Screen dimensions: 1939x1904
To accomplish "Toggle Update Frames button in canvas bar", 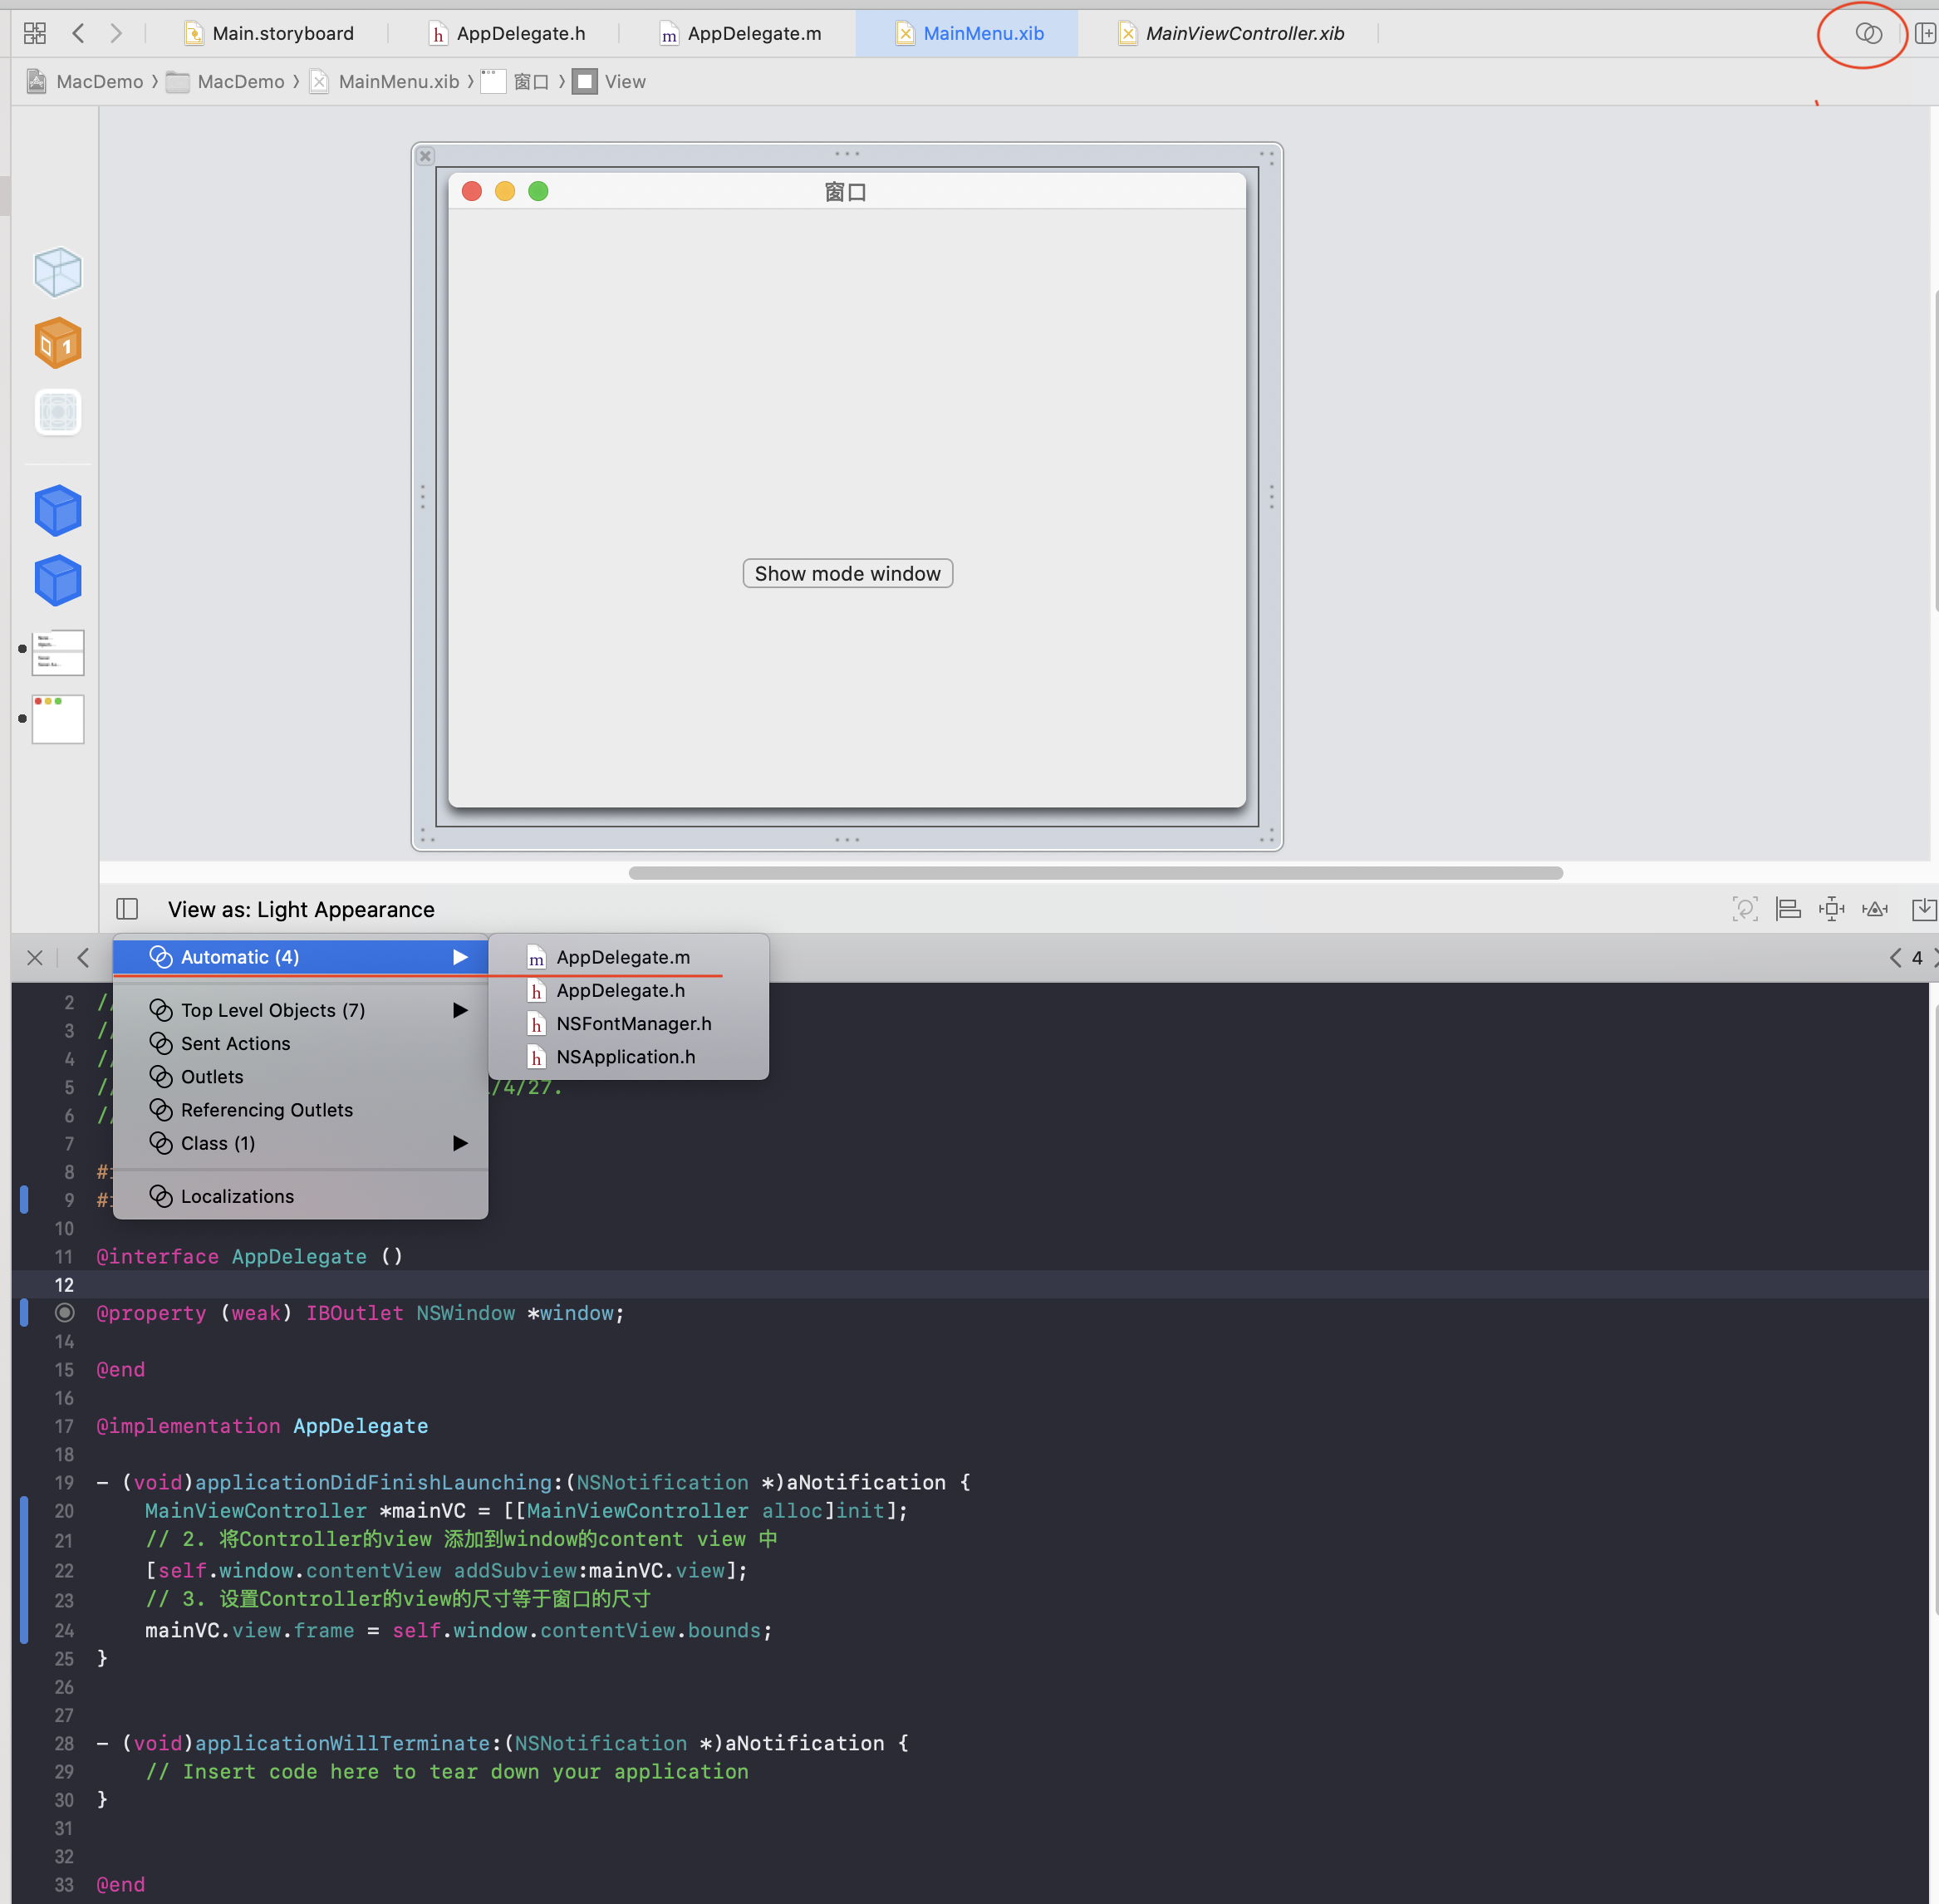I will [1744, 909].
